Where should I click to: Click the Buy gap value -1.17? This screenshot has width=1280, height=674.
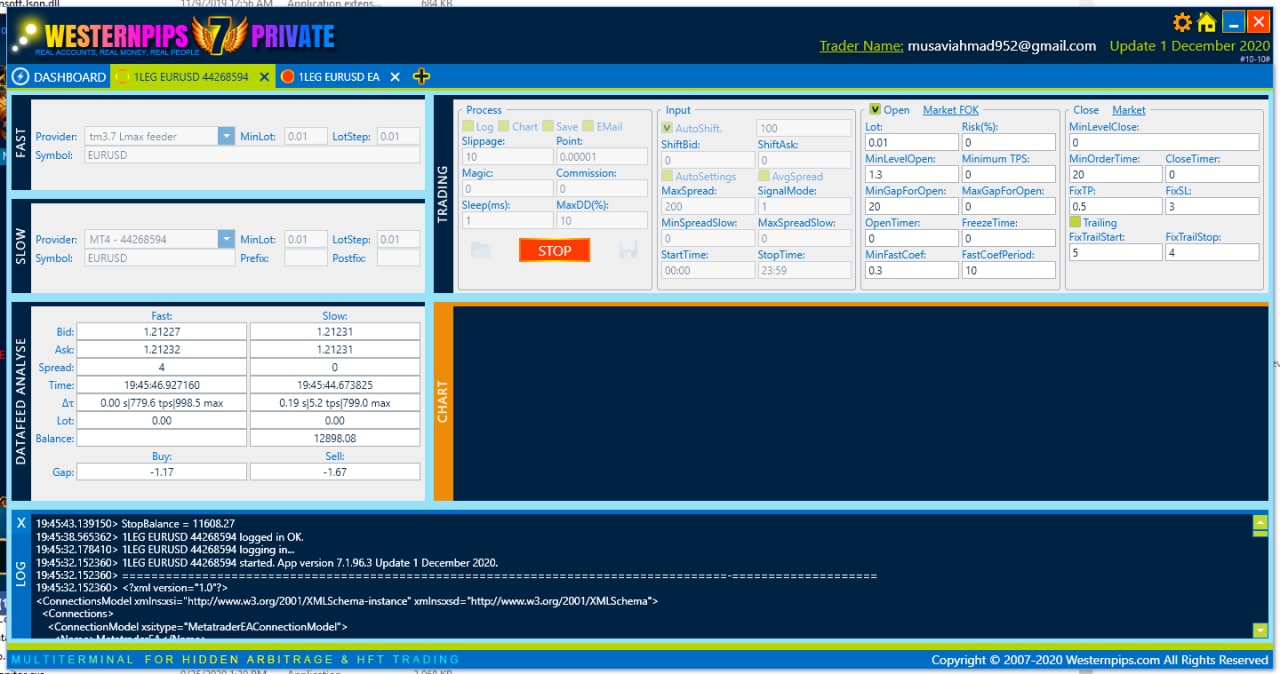click(162, 472)
